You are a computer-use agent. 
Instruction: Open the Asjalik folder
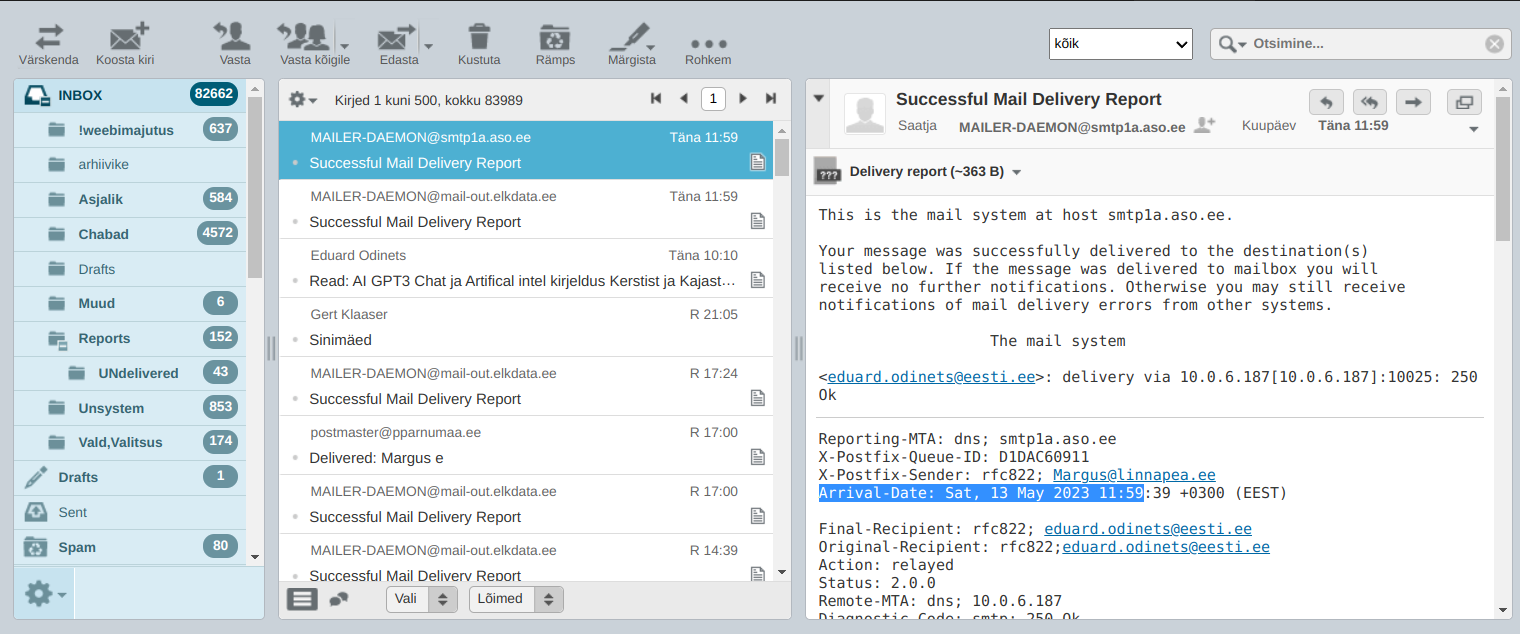(129, 199)
